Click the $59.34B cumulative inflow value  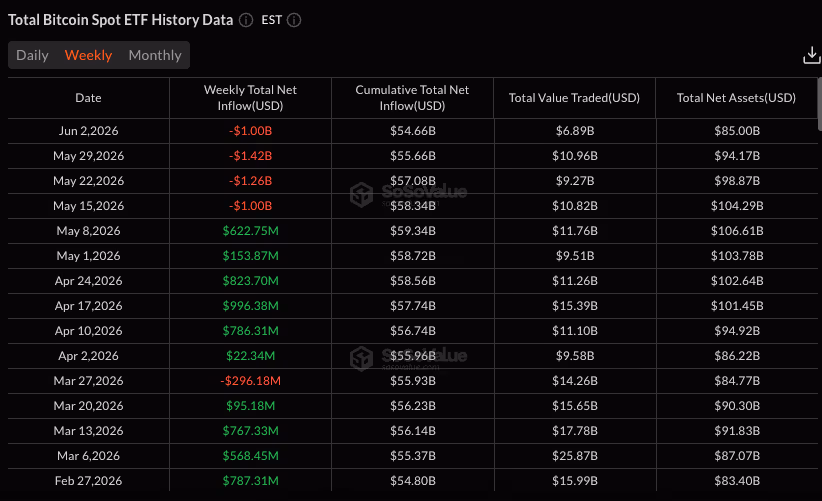[x=413, y=231]
